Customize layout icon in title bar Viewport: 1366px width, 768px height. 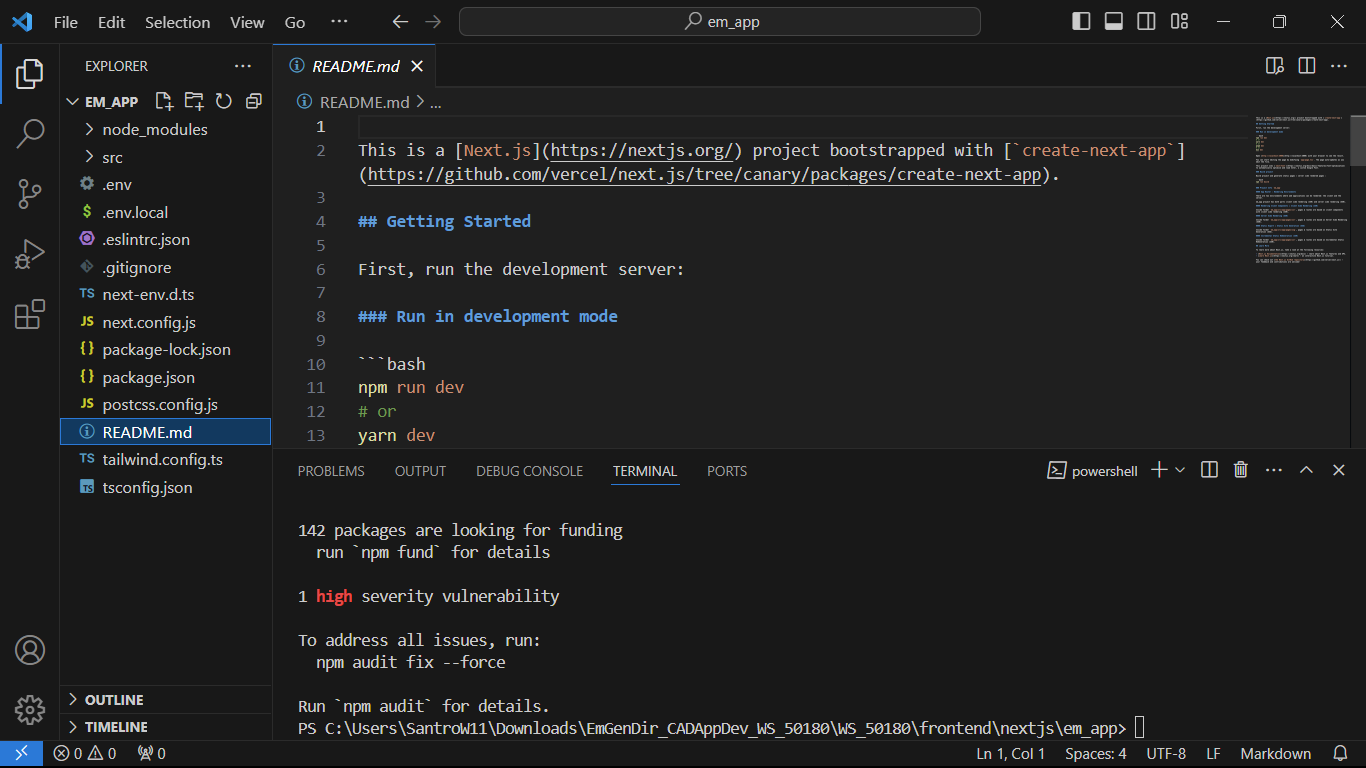1179,21
